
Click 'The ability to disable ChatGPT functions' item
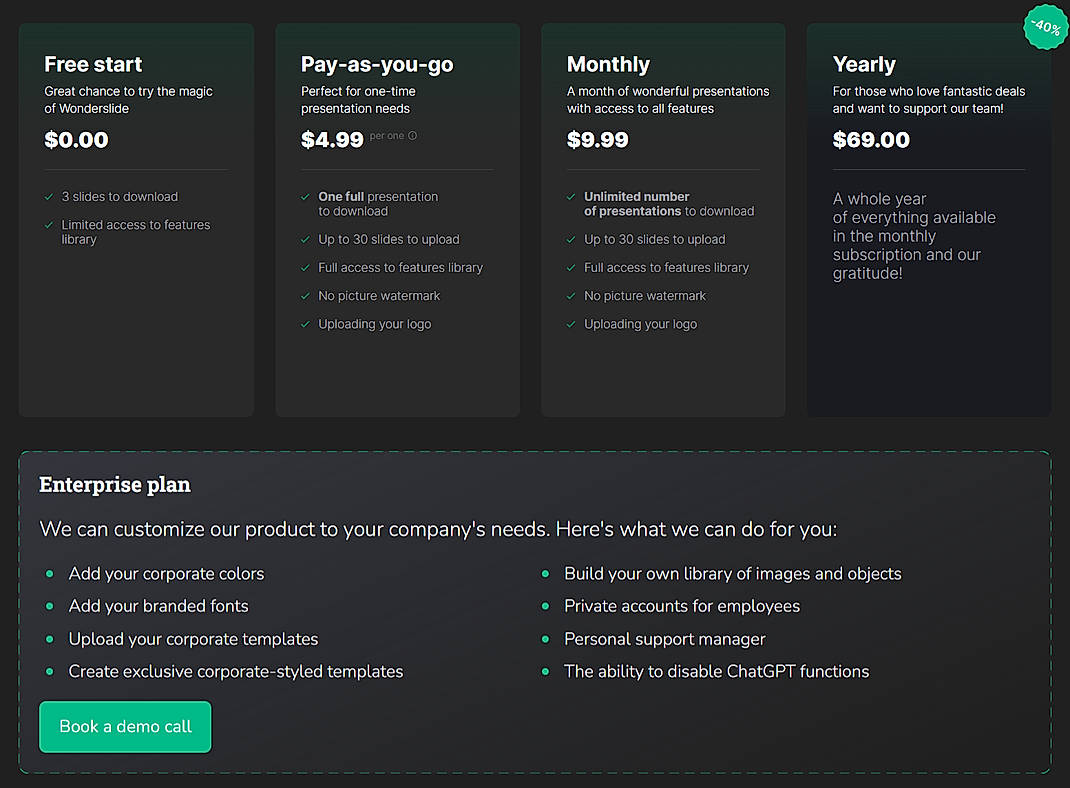click(x=716, y=671)
